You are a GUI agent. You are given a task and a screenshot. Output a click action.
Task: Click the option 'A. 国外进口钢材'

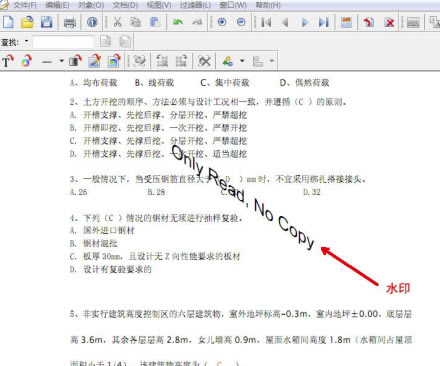click(102, 230)
